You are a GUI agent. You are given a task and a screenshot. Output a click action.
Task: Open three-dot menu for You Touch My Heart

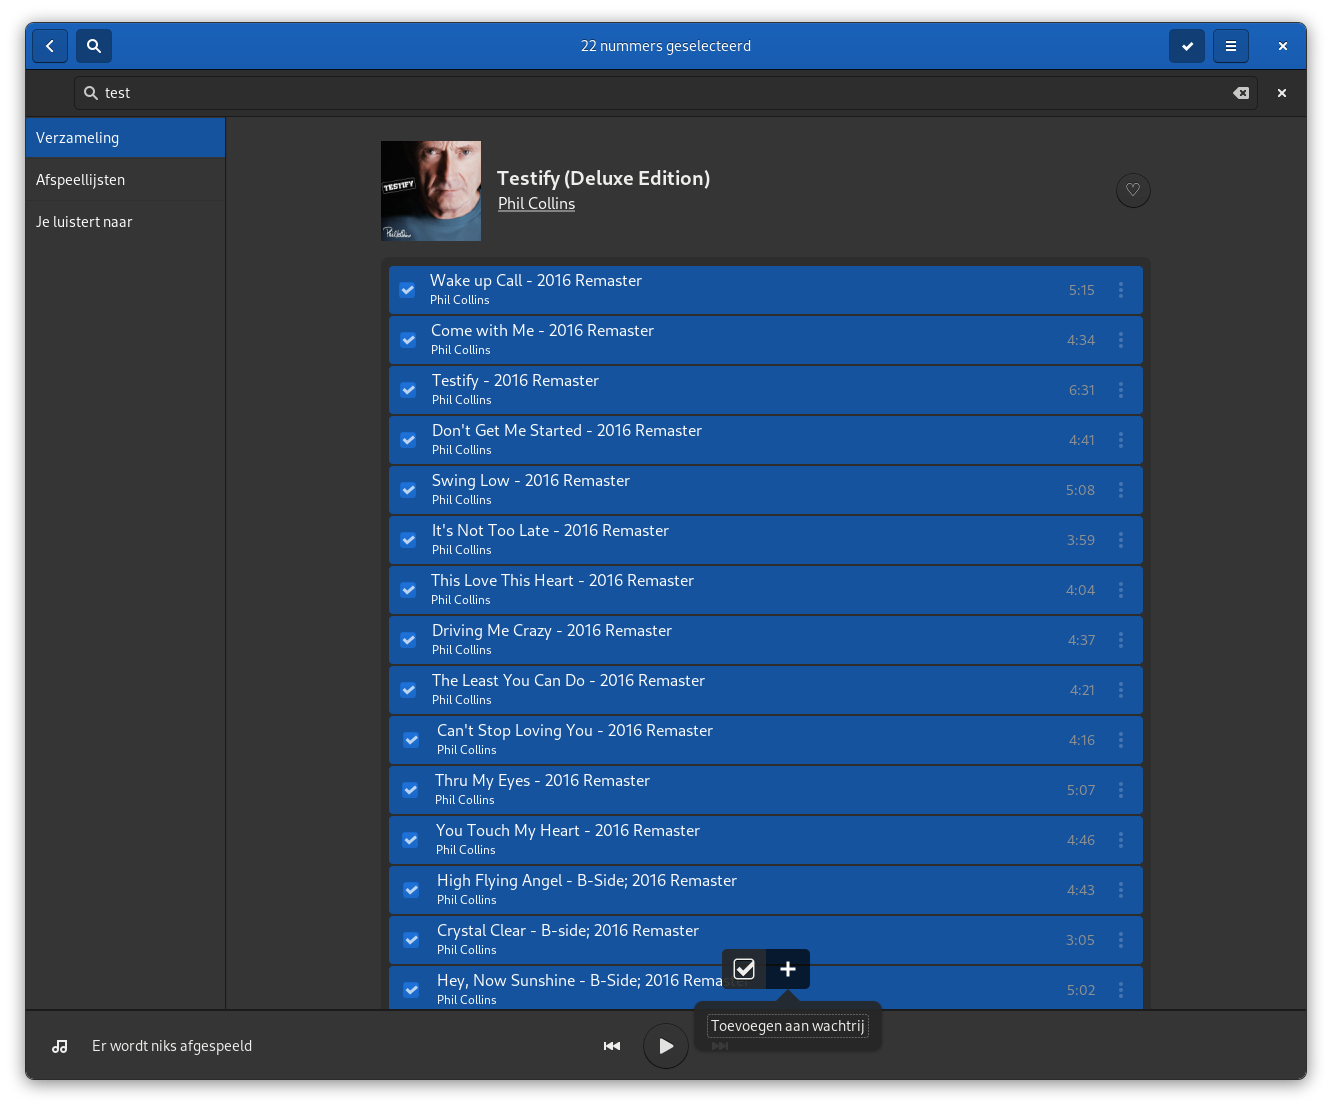click(1121, 840)
